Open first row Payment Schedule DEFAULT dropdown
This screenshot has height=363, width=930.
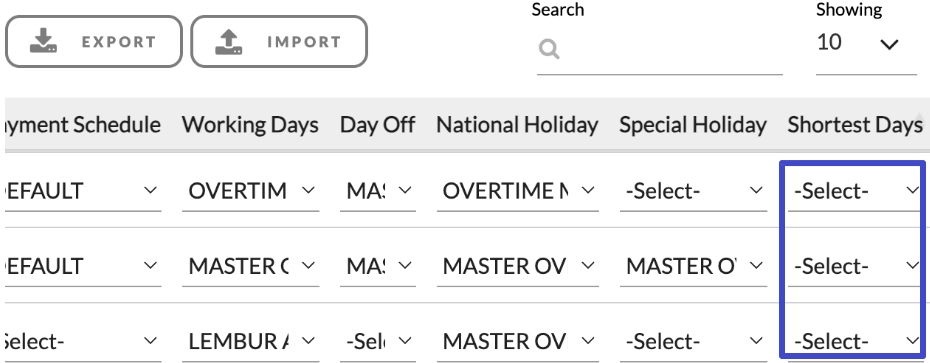pos(81,191)
